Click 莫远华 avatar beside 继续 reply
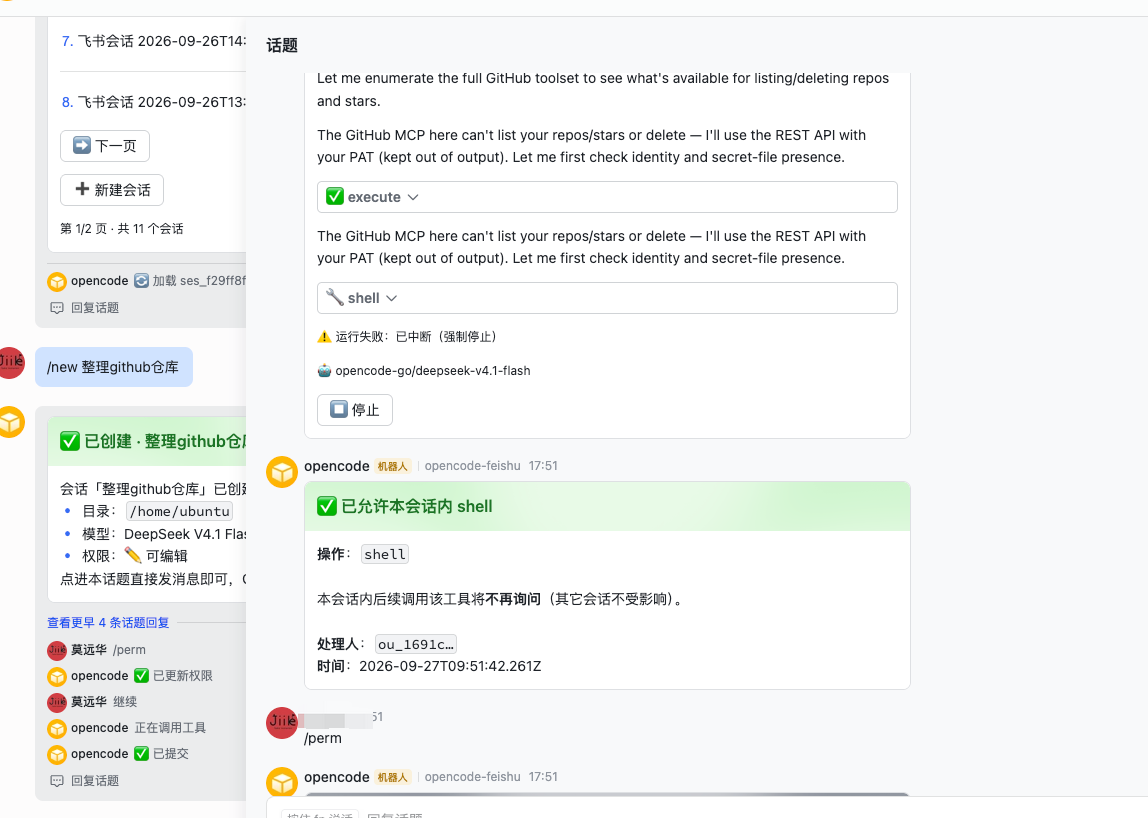Screen dimensions: 1148x818 pyautogui.click(x=57, y=702)
